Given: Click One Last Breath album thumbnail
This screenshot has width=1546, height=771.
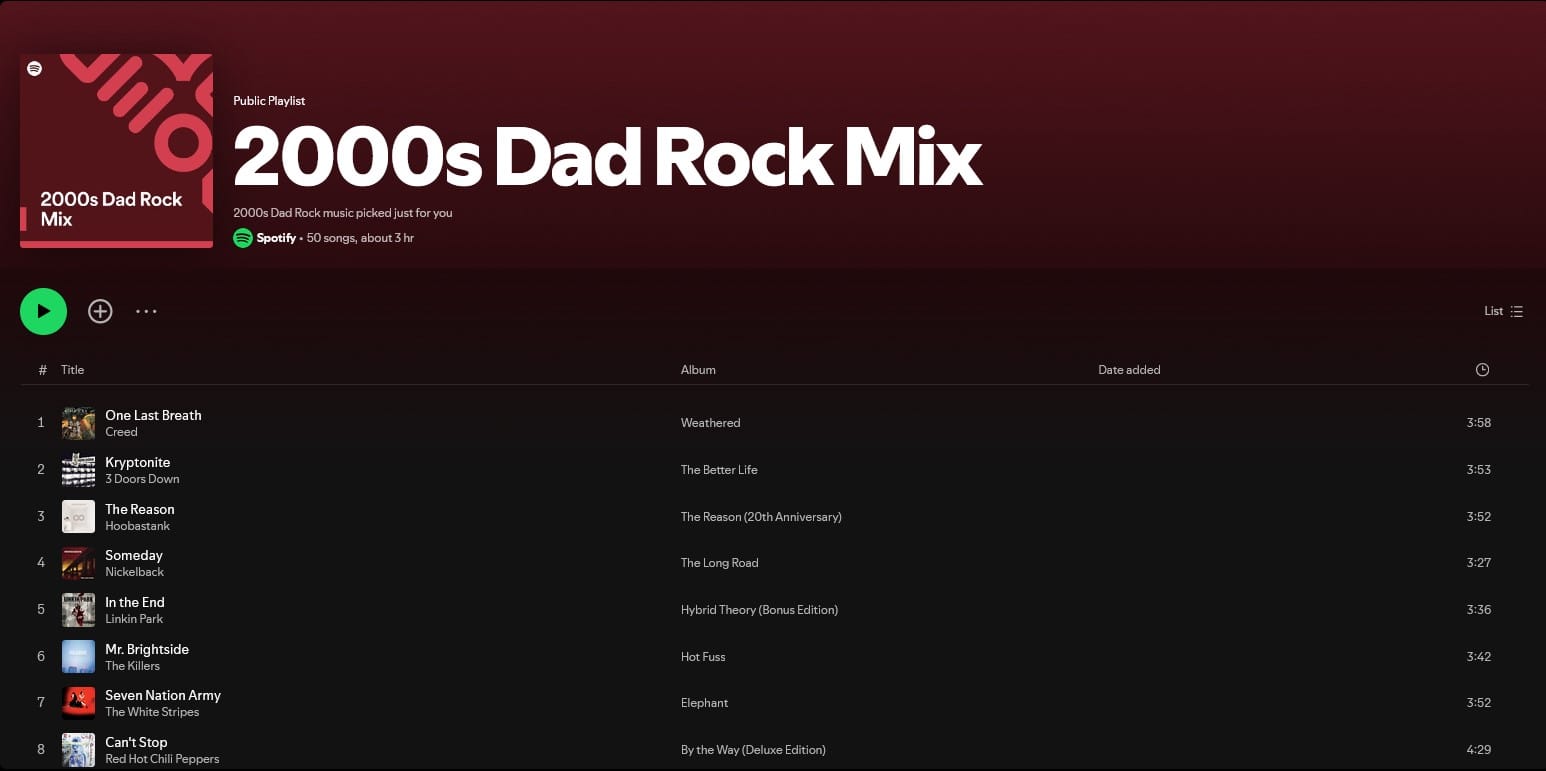Looking at the screenshot, I should (78, 423).
